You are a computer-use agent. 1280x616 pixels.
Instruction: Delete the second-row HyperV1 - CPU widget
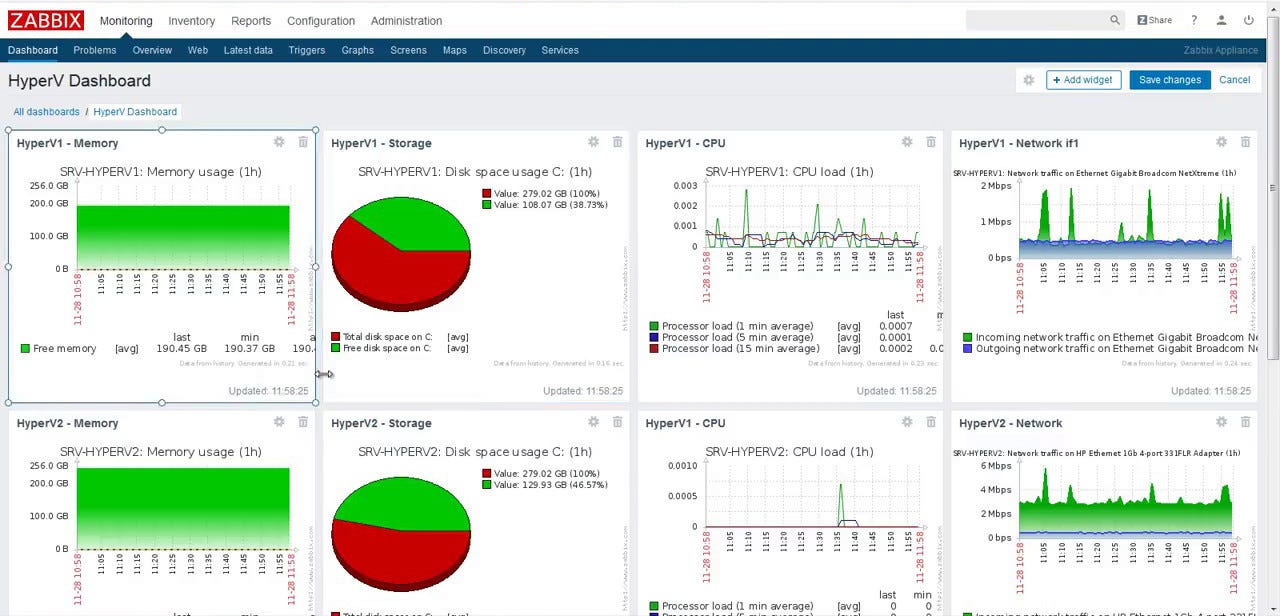(931, 422)
